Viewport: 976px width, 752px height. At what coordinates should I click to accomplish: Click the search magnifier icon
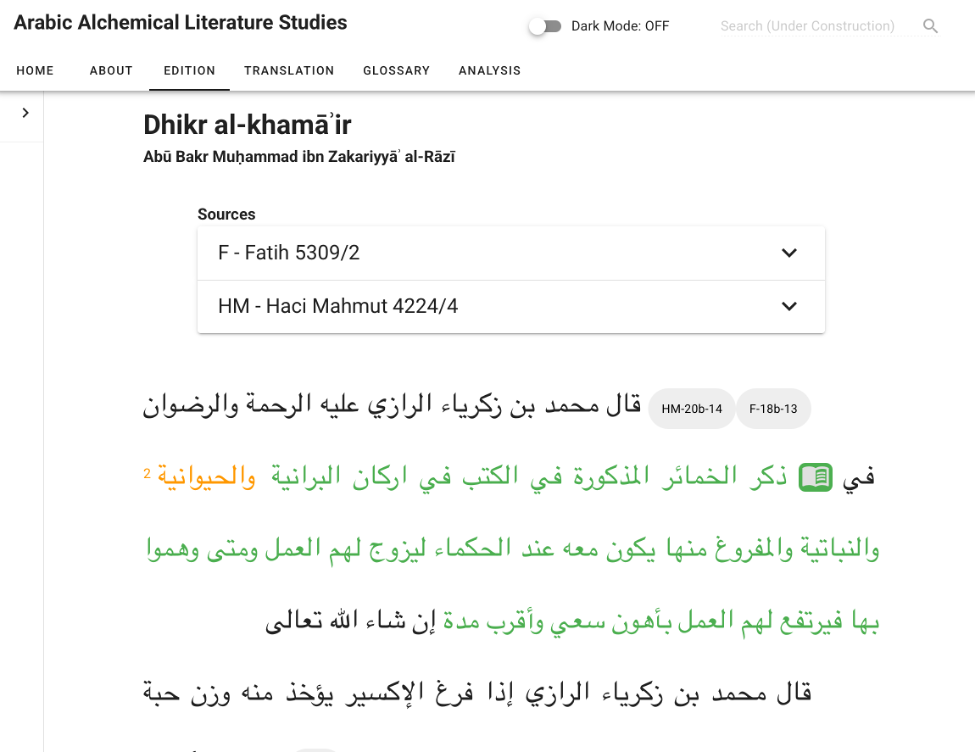[x=930, y=26]
